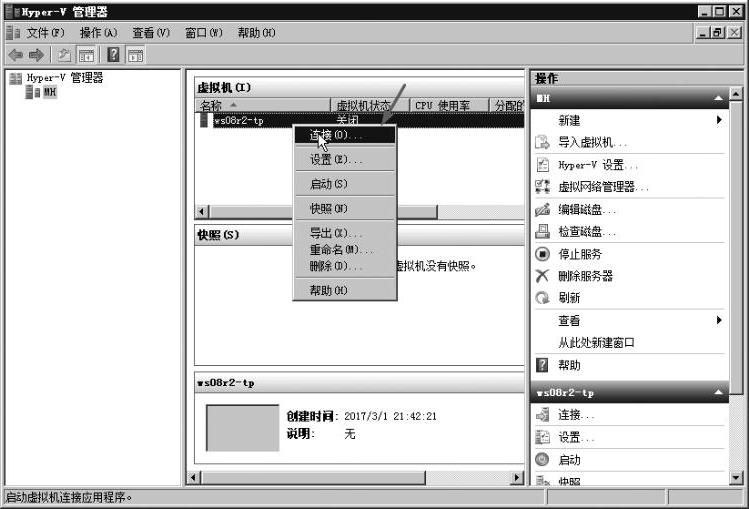Click 从此处新建窗口 in actions pane

coord(596,342)
